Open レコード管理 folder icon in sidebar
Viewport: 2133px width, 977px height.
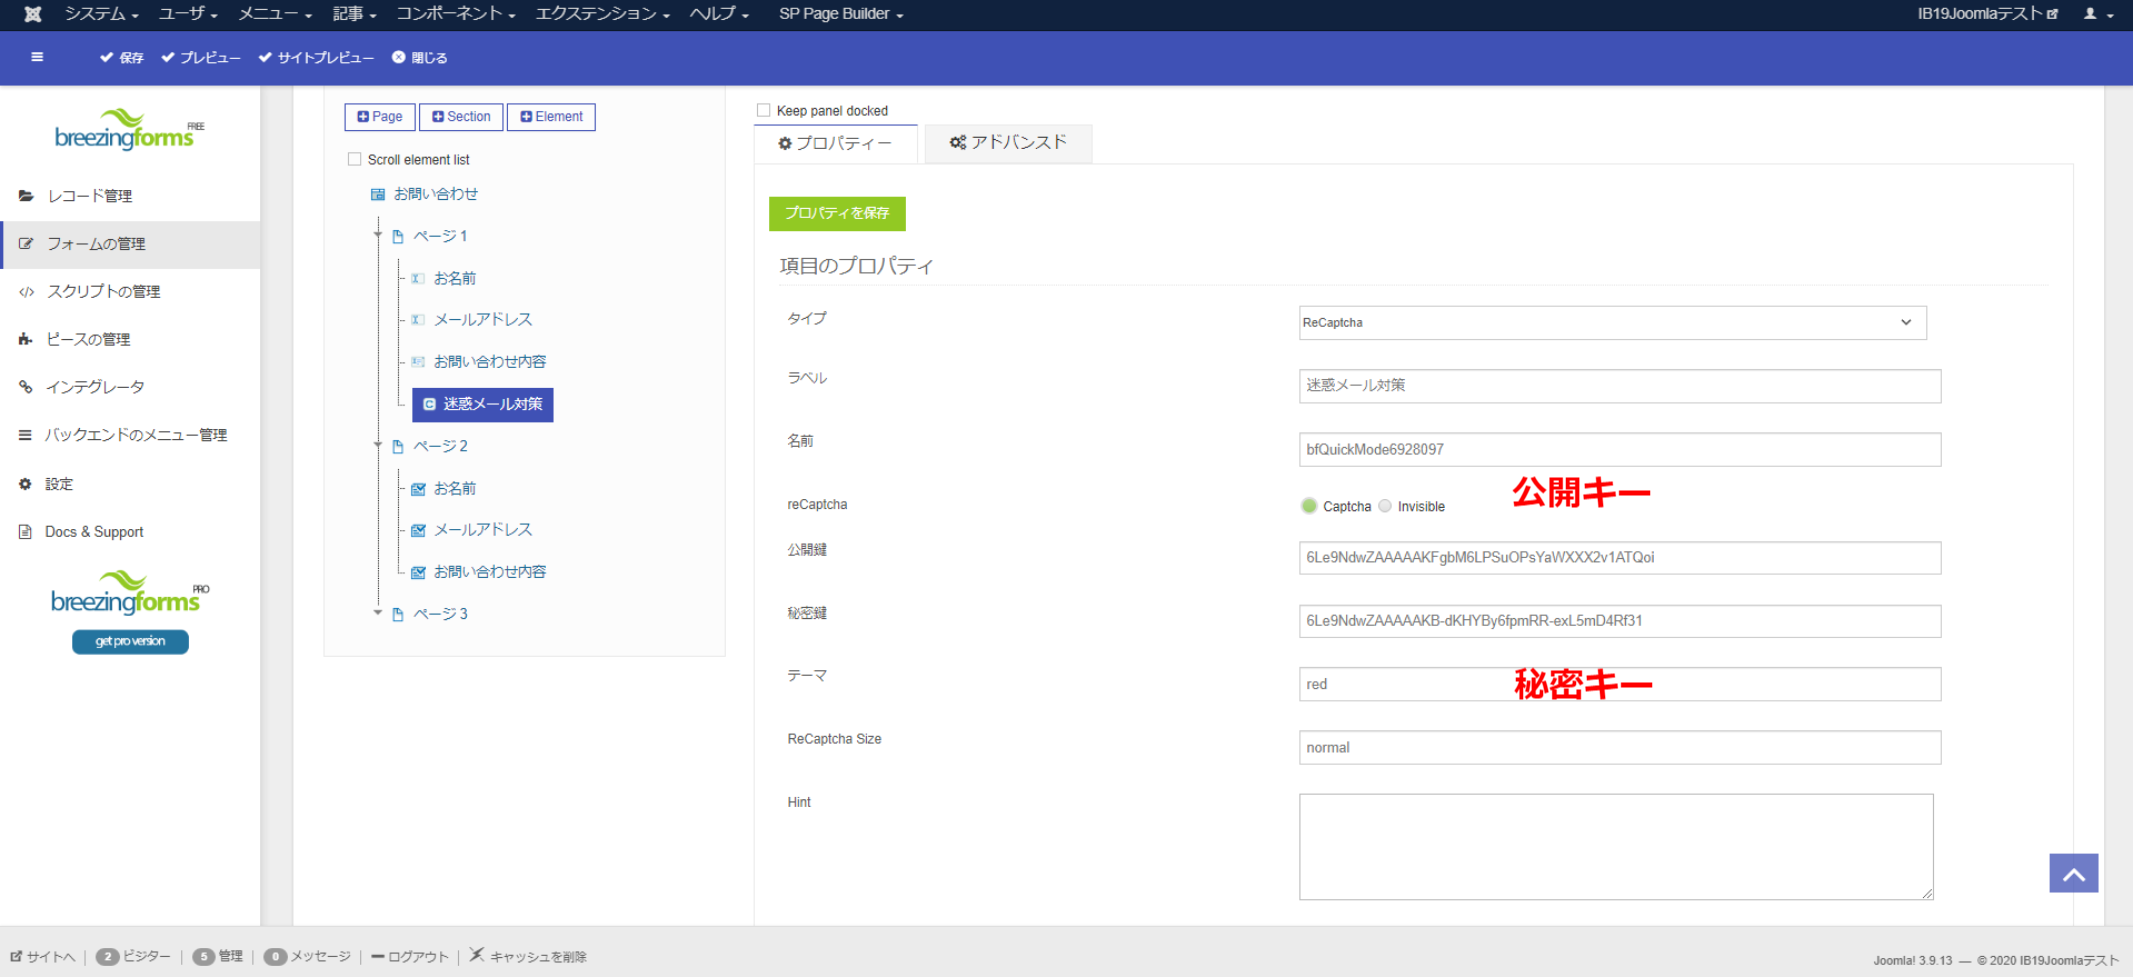click(26, 196)
